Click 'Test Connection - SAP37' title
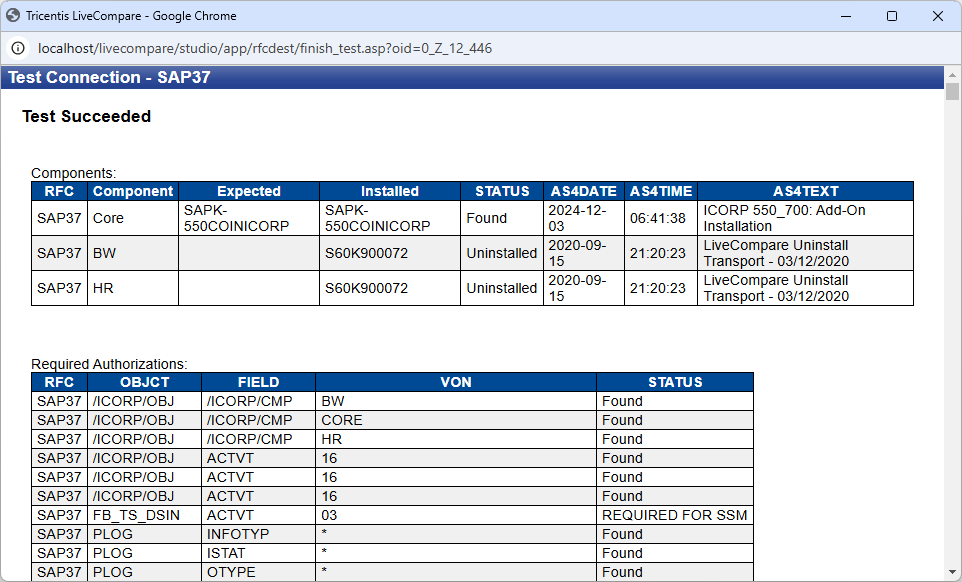The height and width of the screenshot is (582, 962). [109, 77]
